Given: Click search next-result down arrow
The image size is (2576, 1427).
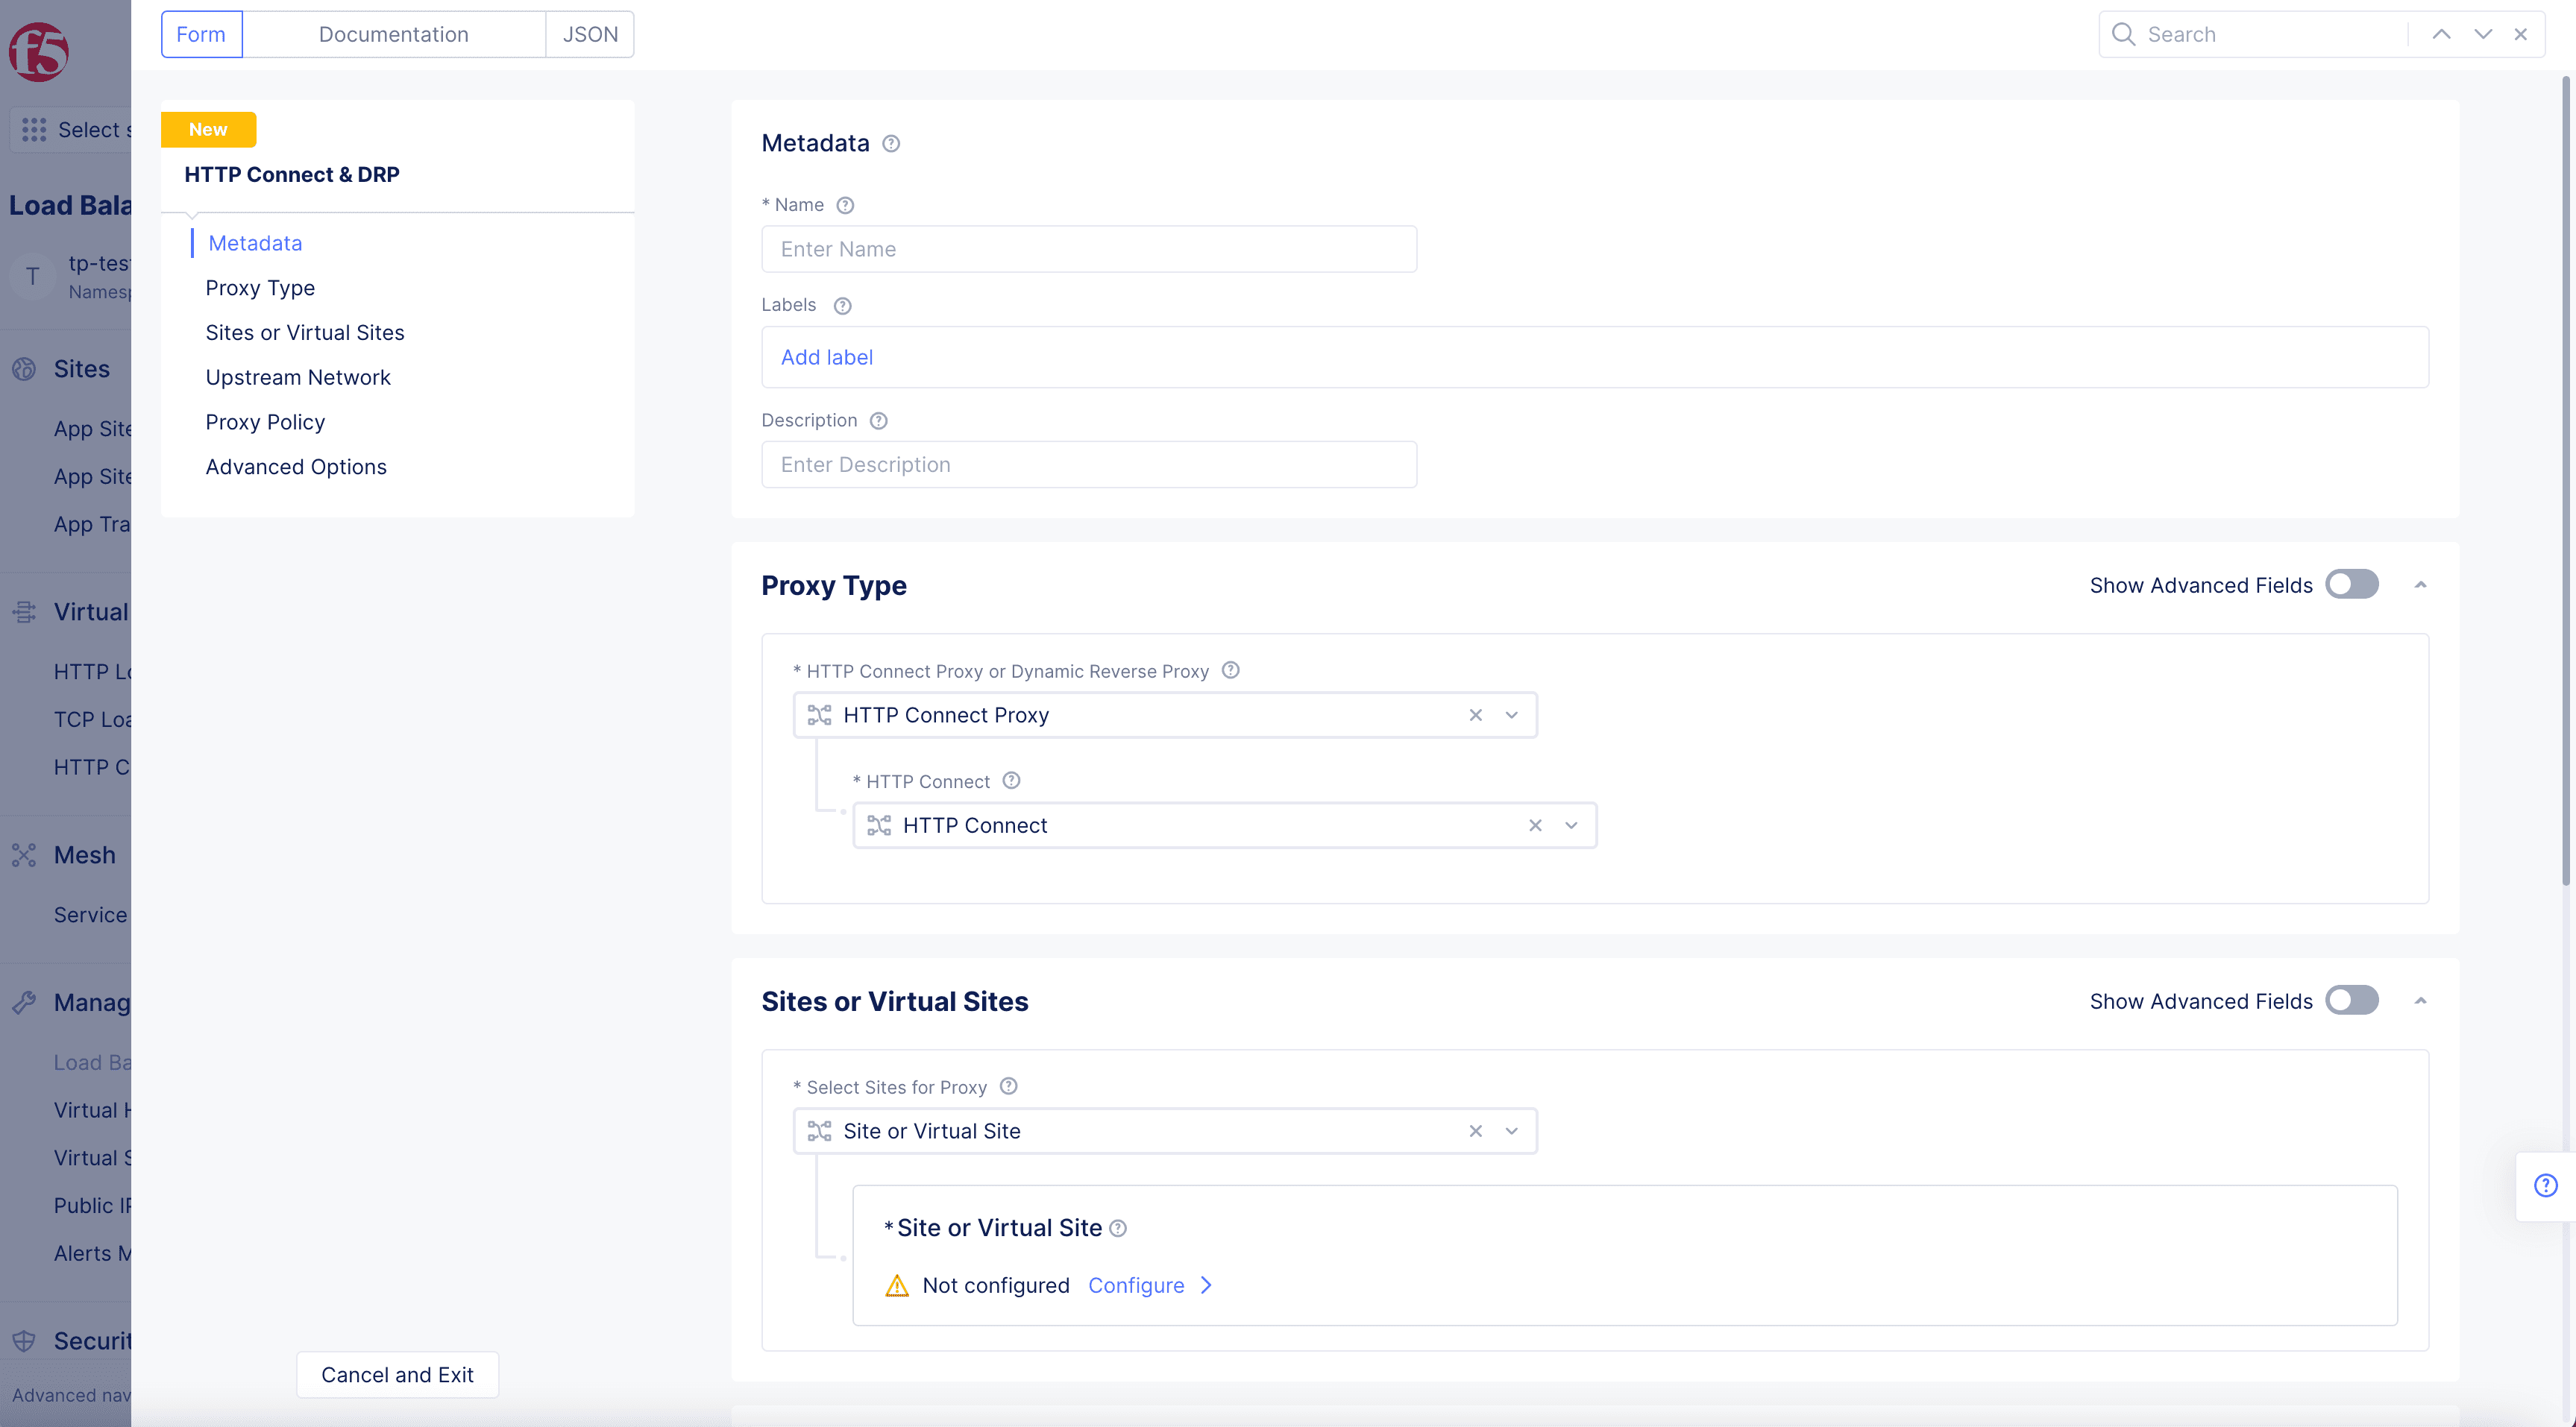Looking at the screenshot, I should click(2482, 34).
